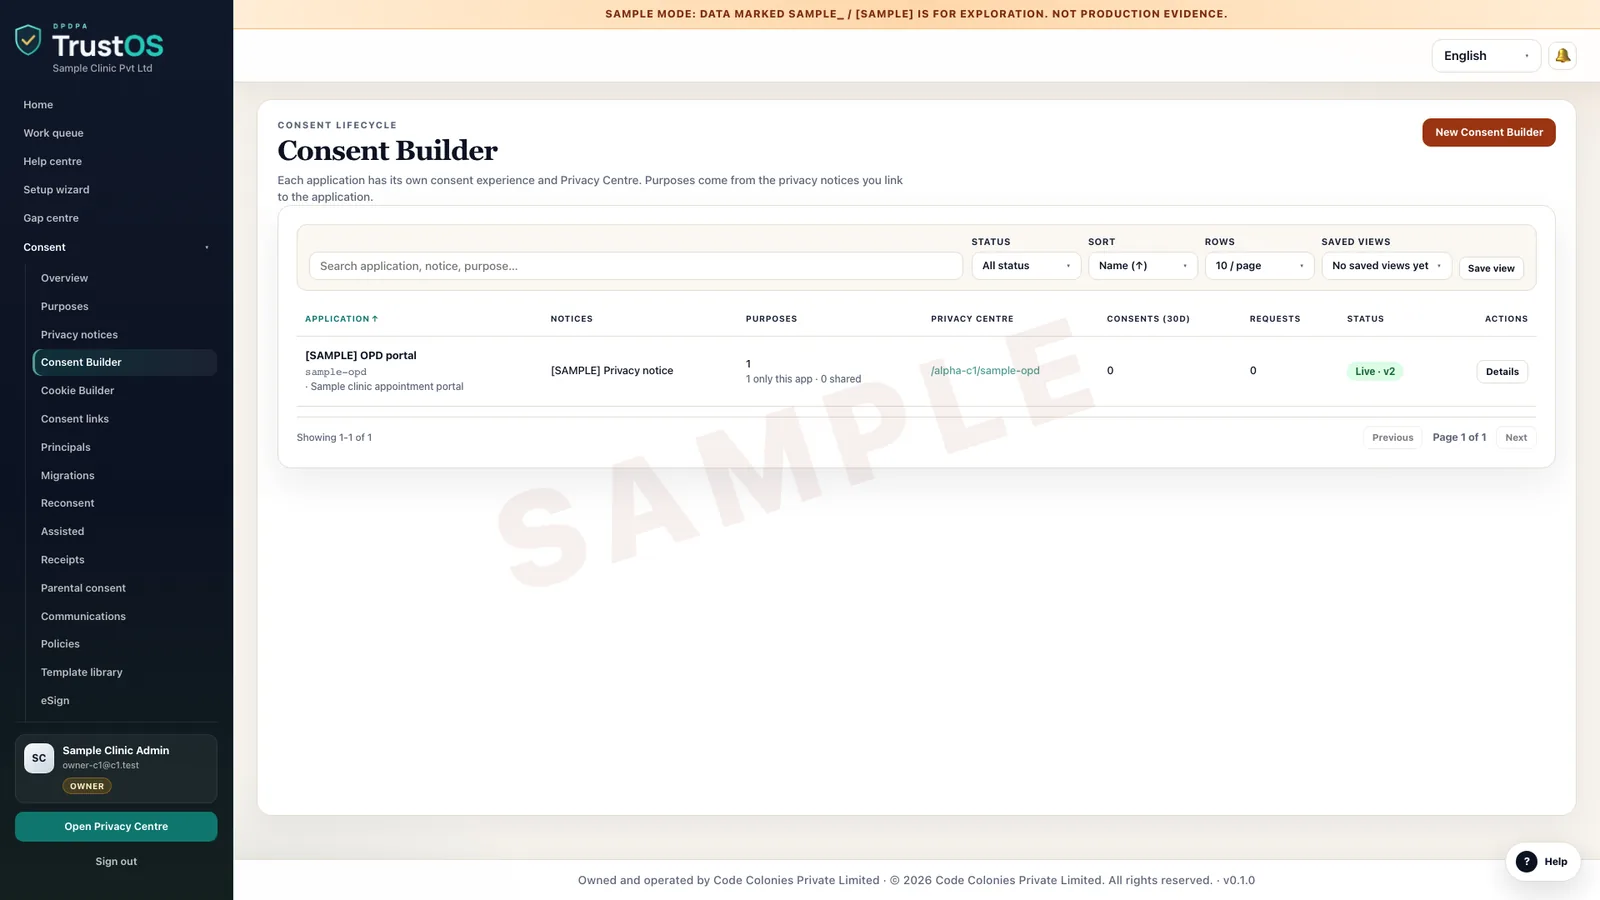This screenshot has width=1600, height=900.
Task: Open the No saved views yet dropdown
Action: [1386, 266]
